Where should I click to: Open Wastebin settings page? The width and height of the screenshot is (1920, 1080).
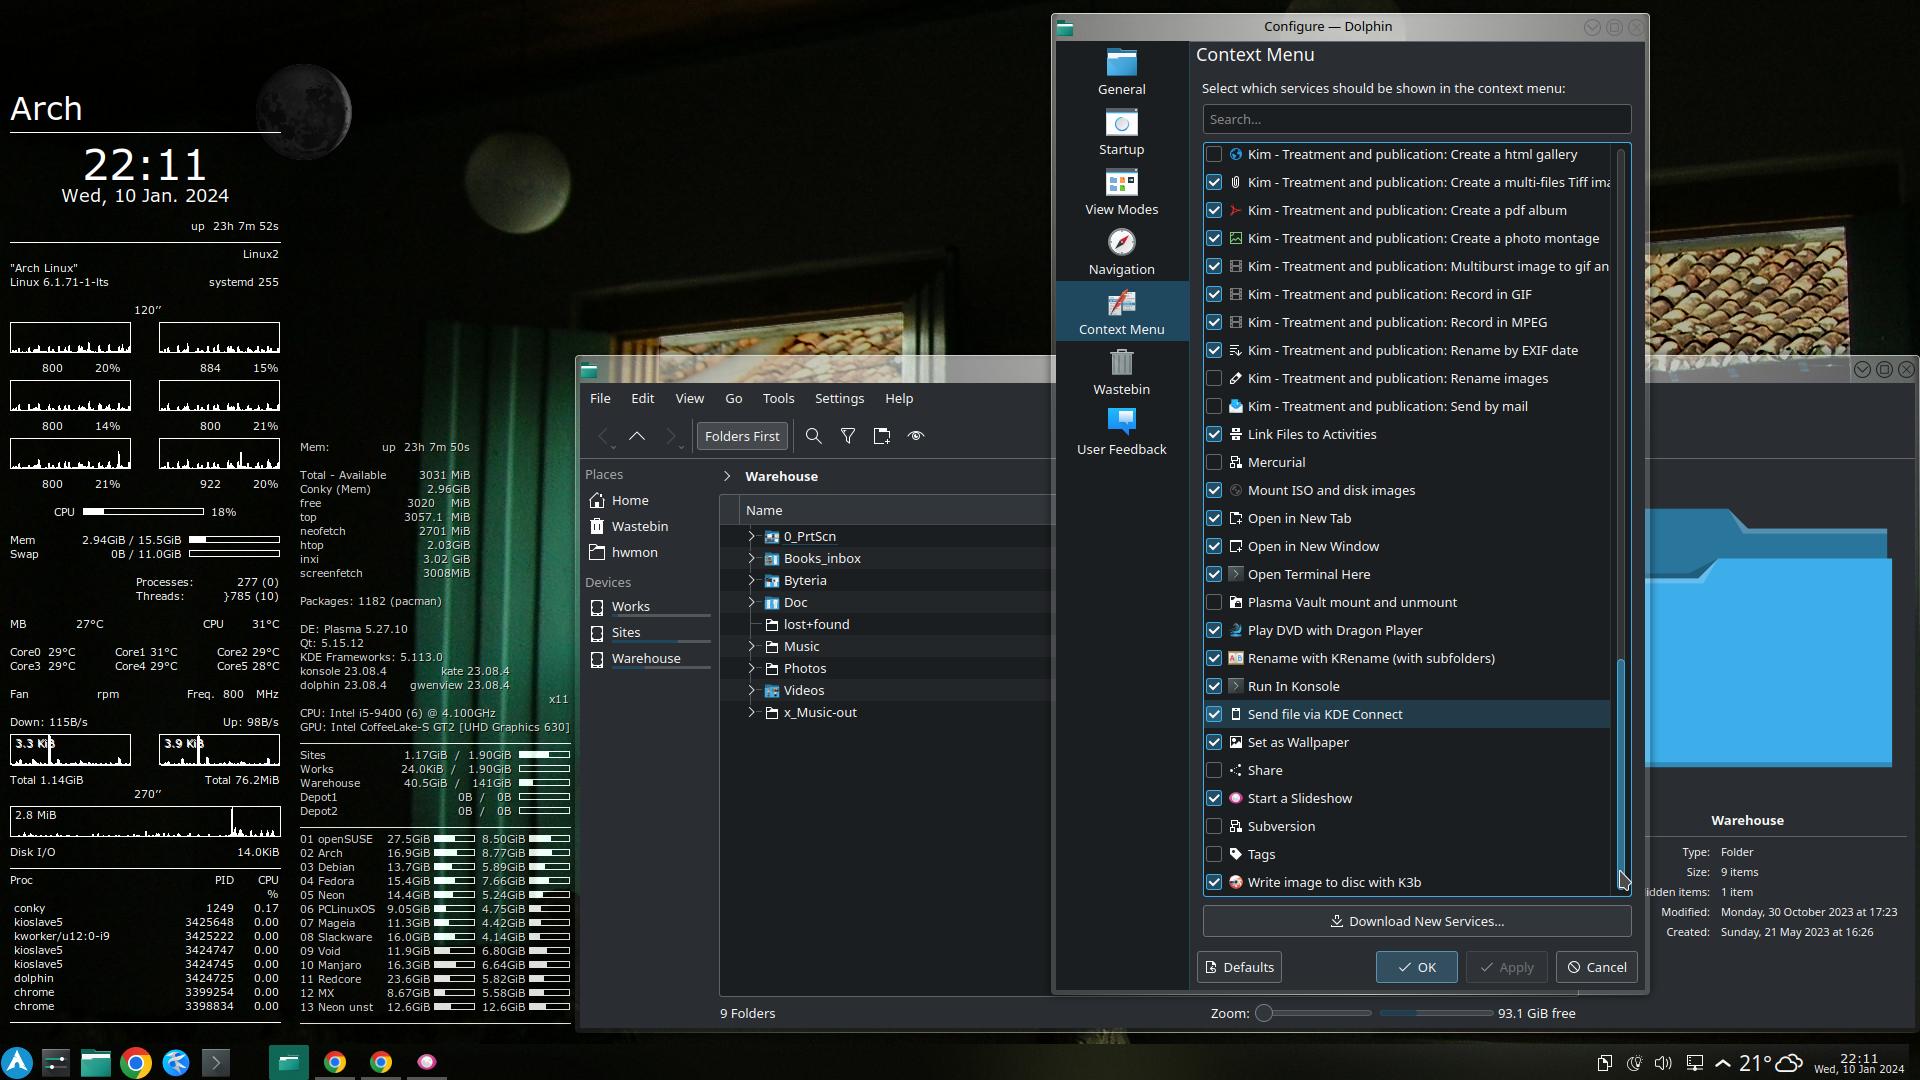[1121, 372]
